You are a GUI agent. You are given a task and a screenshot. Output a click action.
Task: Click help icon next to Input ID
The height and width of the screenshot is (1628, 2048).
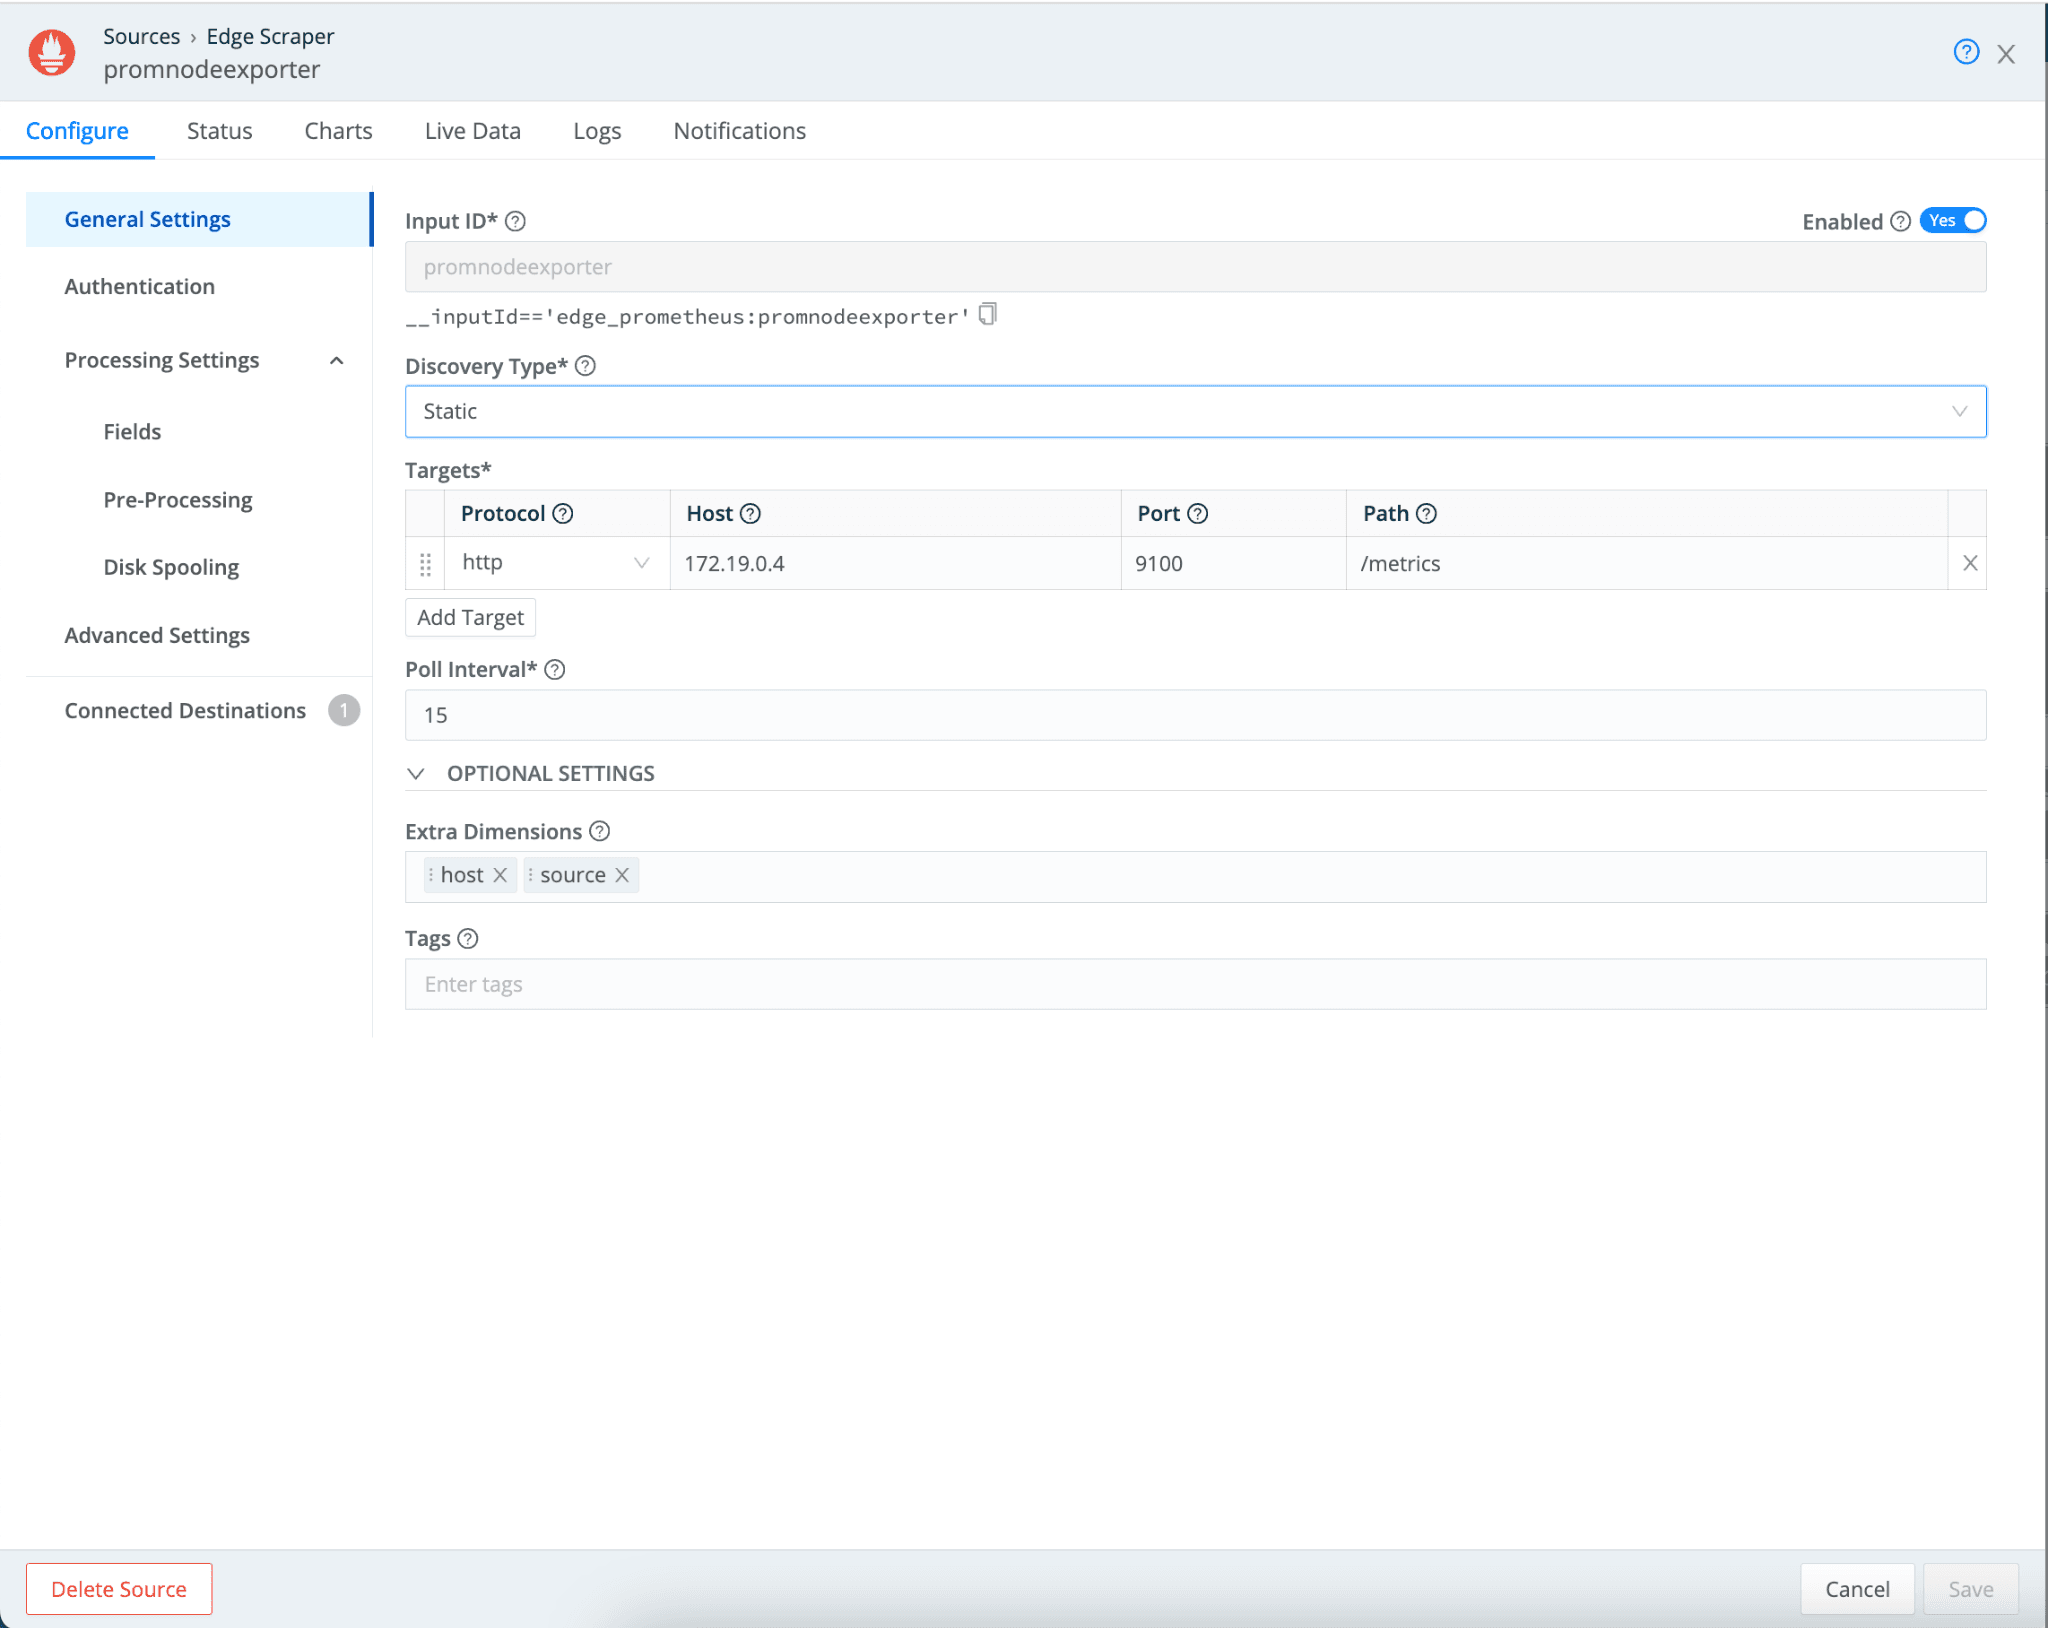[x=515, y=221]
